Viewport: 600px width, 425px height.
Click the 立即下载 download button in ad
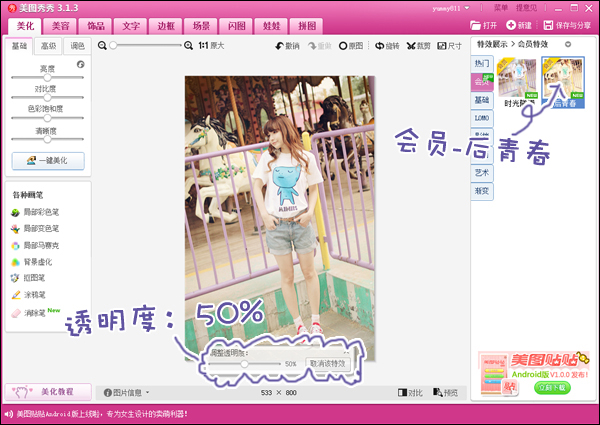552,388
